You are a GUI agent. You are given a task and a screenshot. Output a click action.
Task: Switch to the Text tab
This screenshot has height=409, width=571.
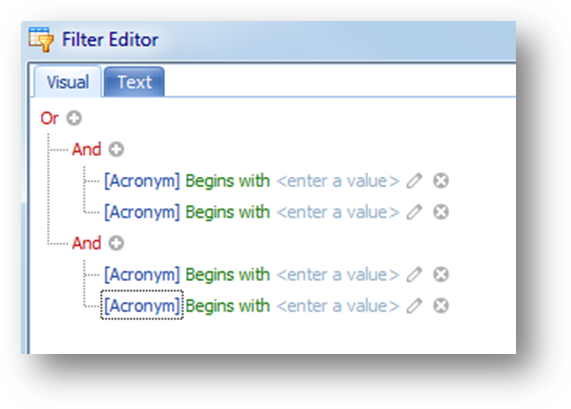(134, 82)
